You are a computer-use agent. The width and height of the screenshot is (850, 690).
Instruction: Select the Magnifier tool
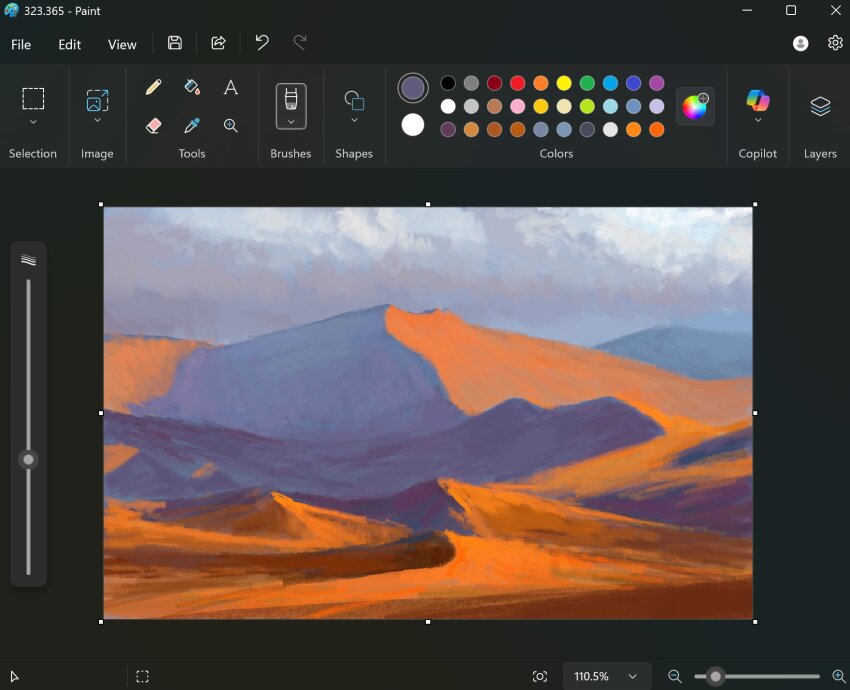click(x=230, y=124)
